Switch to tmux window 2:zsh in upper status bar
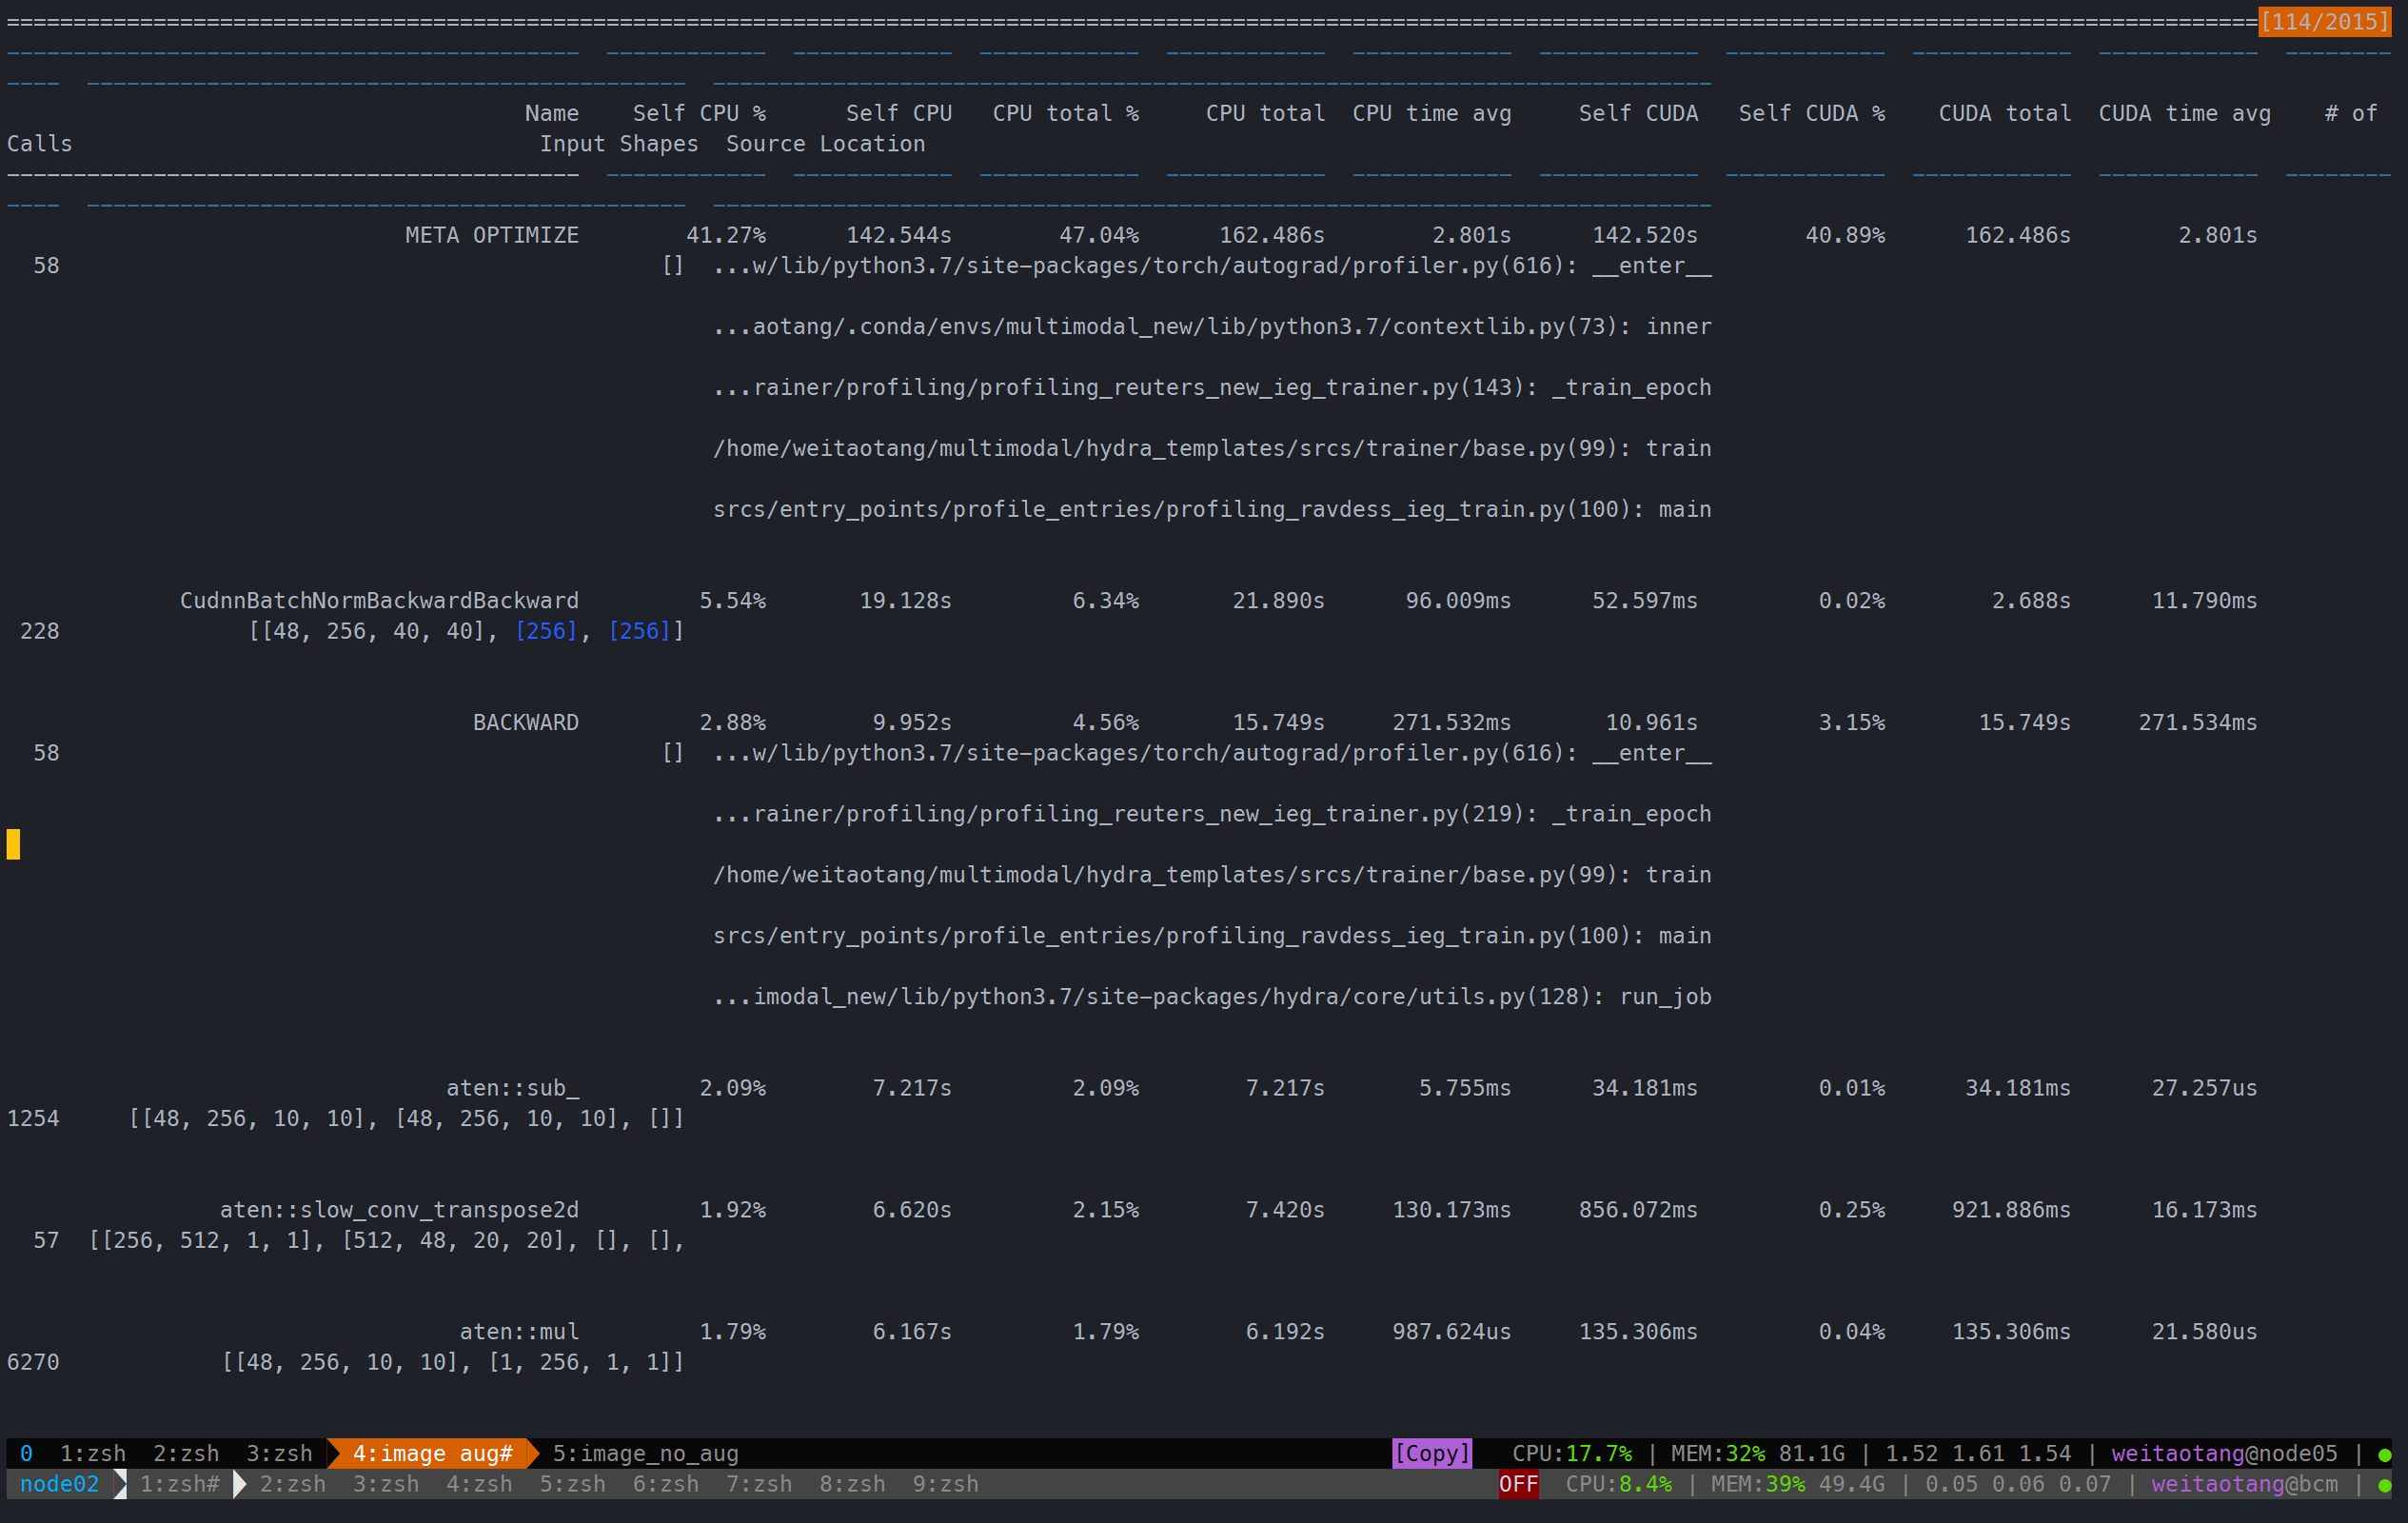Screen dimensions: 2408x1523 [186, 1453]
